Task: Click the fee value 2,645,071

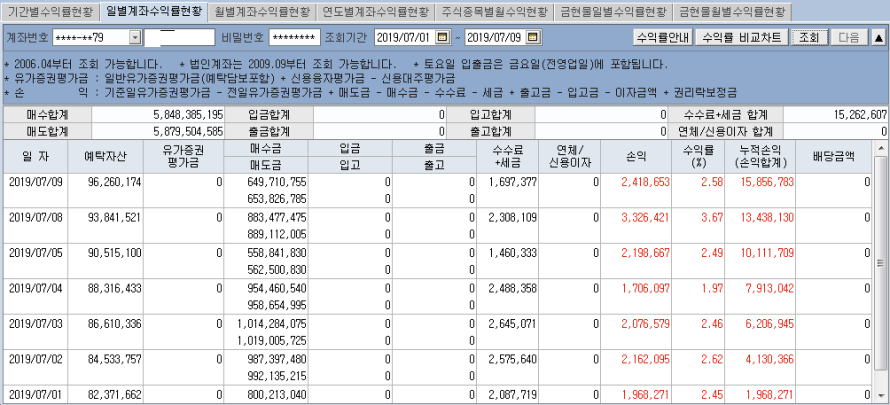Action: click(x=513, y=324)
